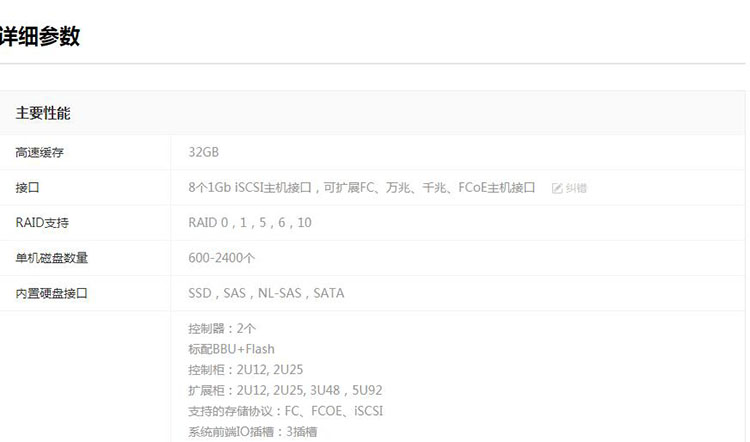Click the RAID 0,1,5,6,10 value
750x442 pixels.
pos(249,223)
